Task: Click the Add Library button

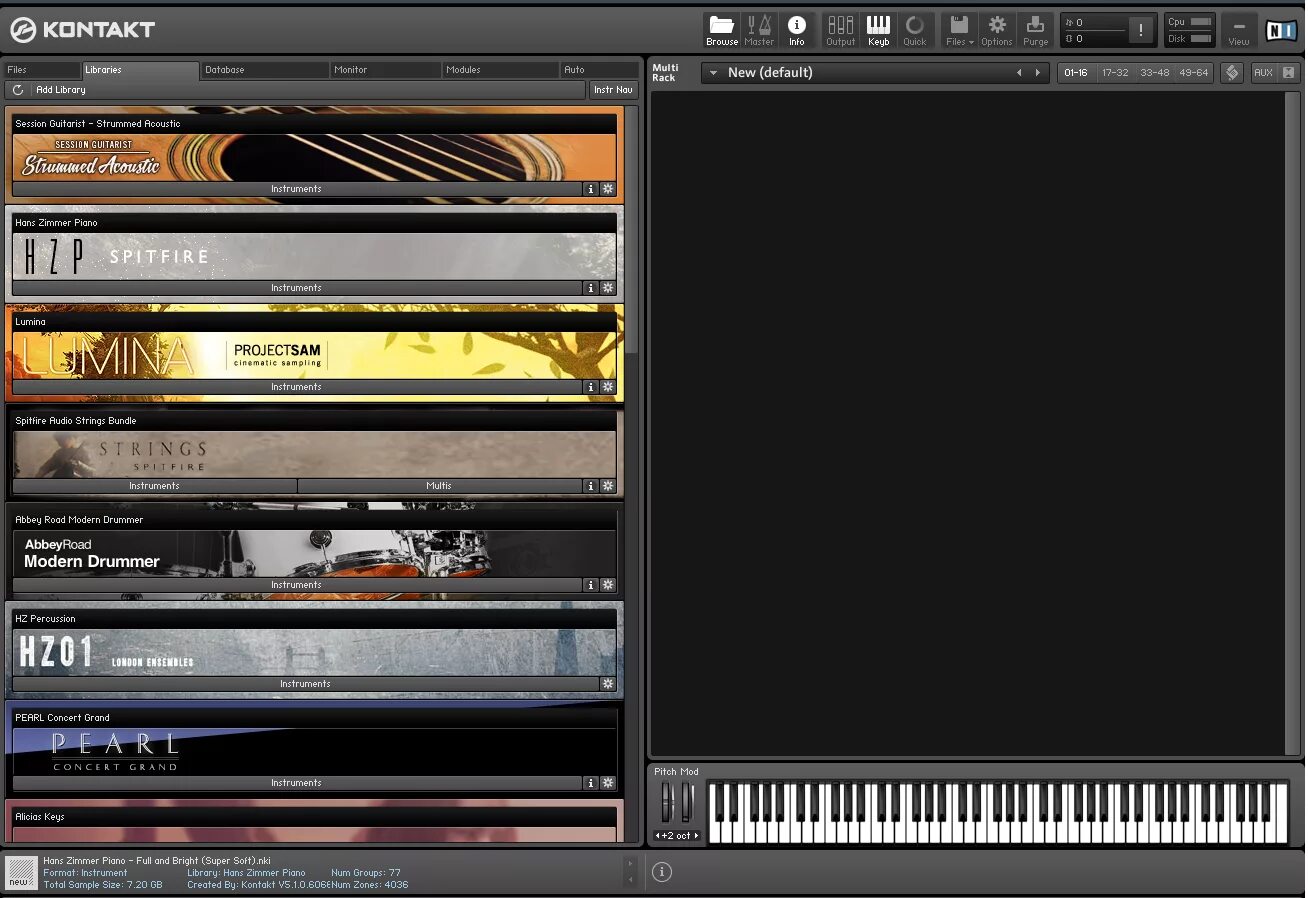Action: click(61, 90)
